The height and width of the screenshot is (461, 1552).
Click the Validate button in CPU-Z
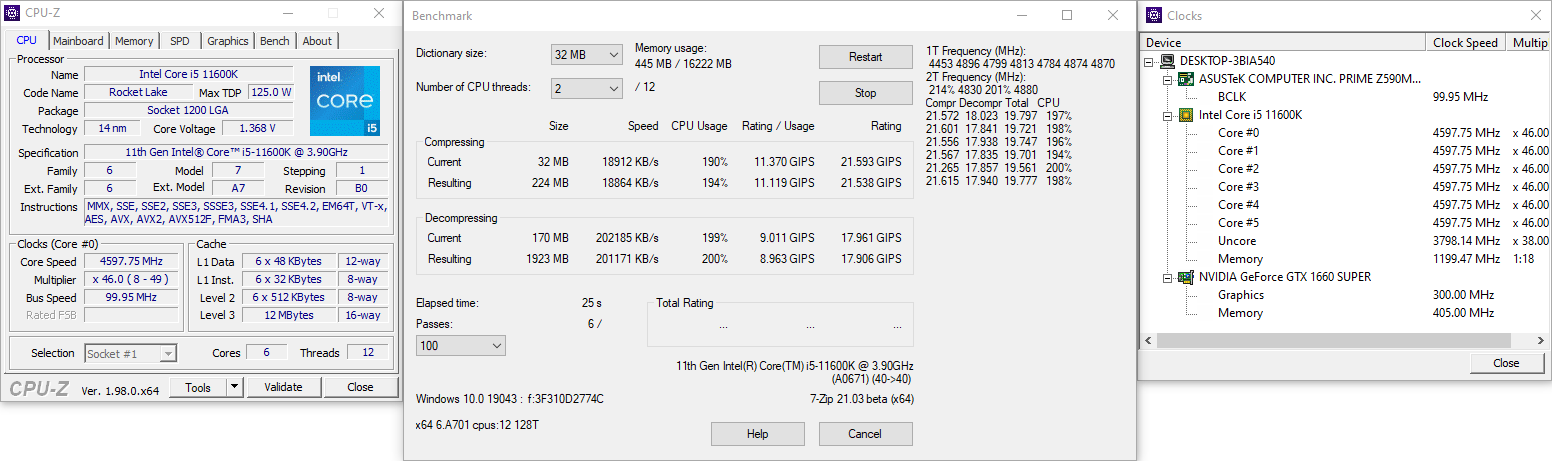tap(283, 387)
